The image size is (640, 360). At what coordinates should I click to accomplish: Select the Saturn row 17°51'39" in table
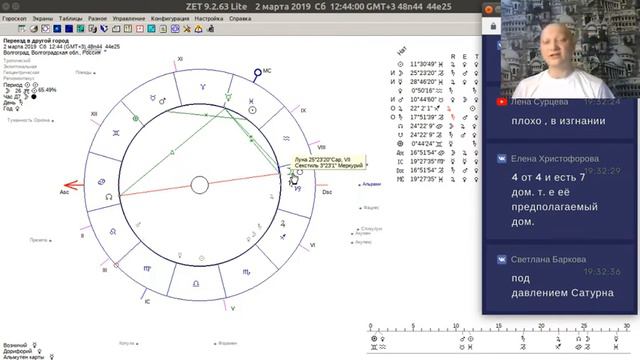tap(435, 117)
